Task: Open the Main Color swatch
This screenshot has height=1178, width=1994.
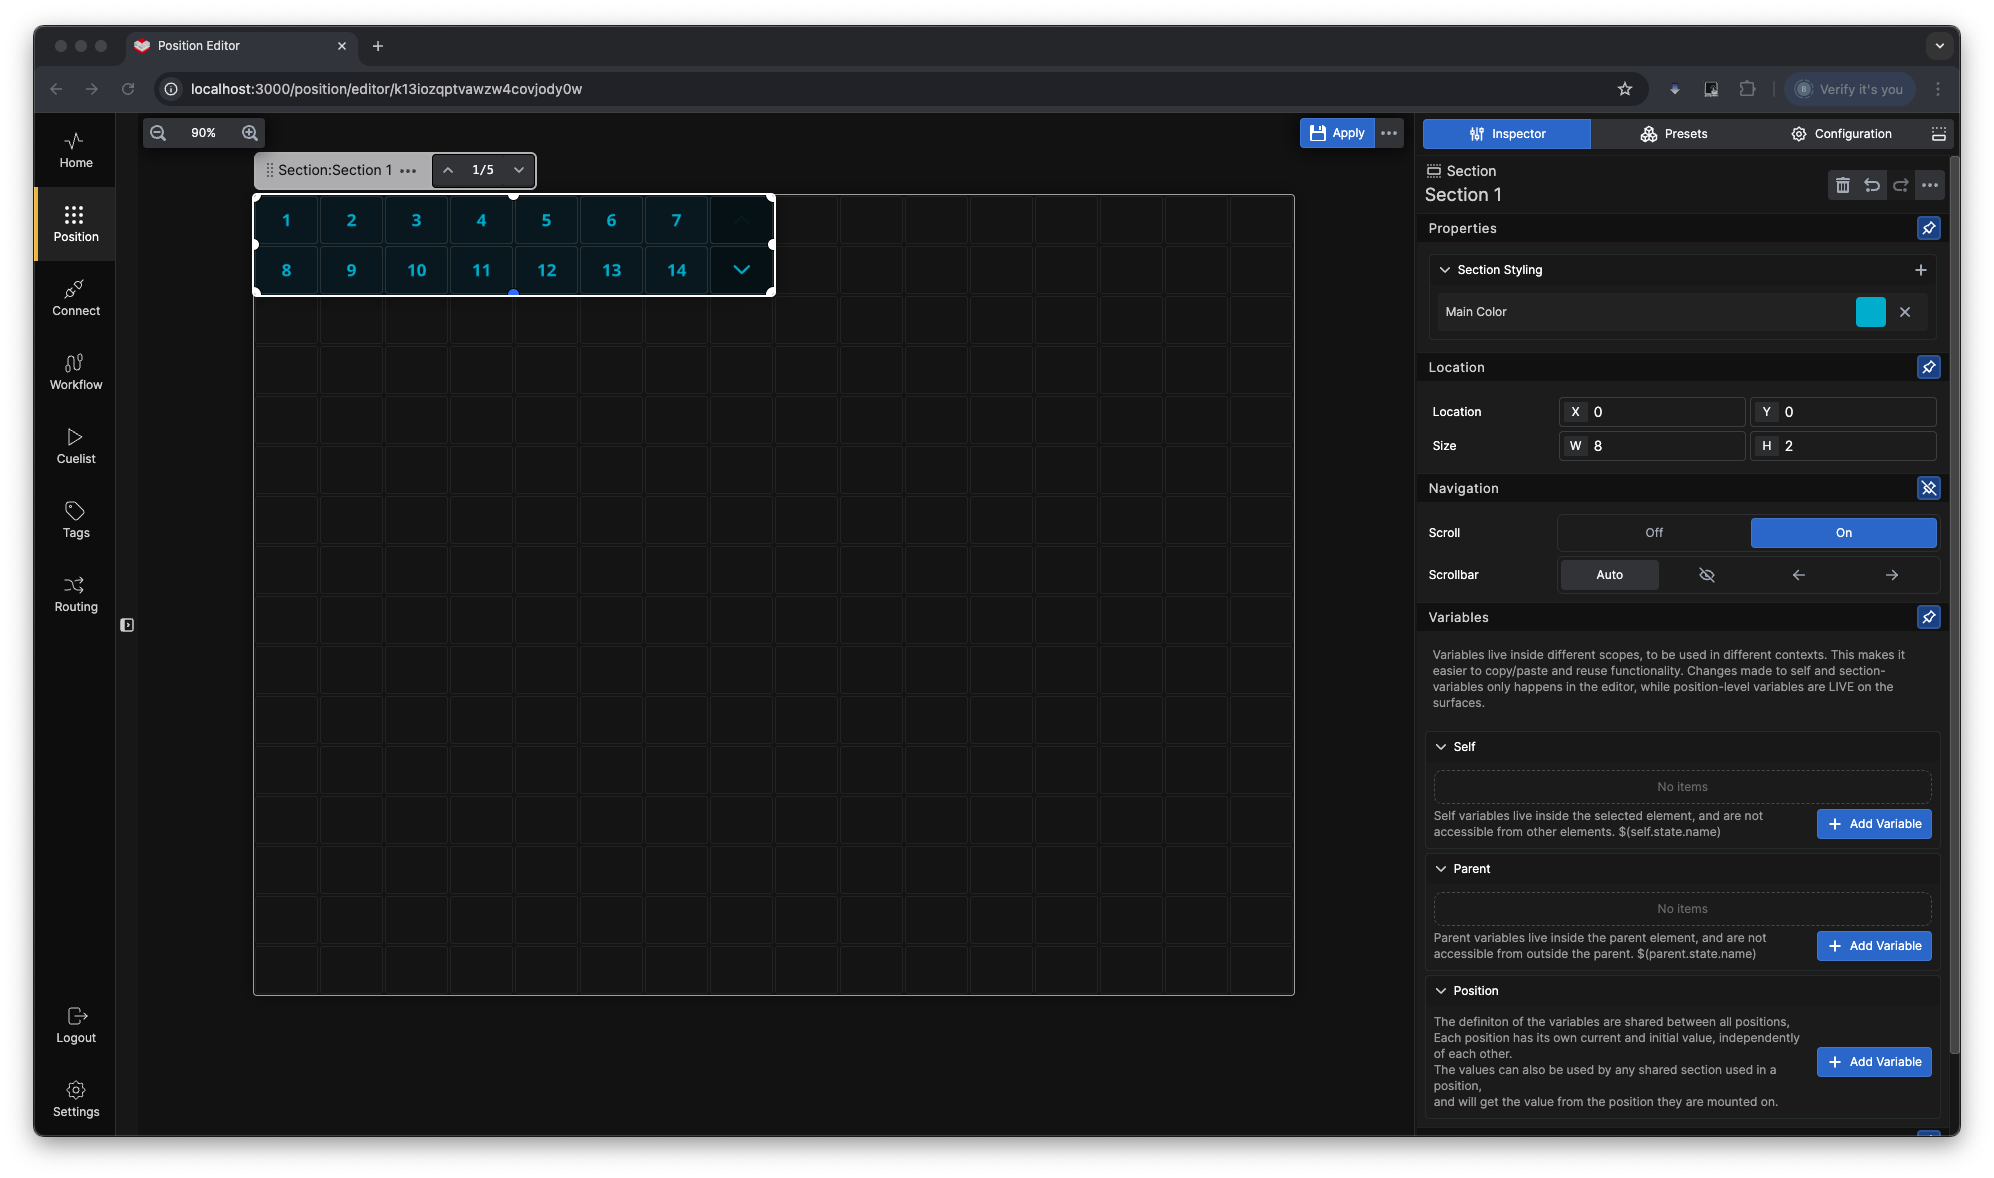Action: [1870, 312]
